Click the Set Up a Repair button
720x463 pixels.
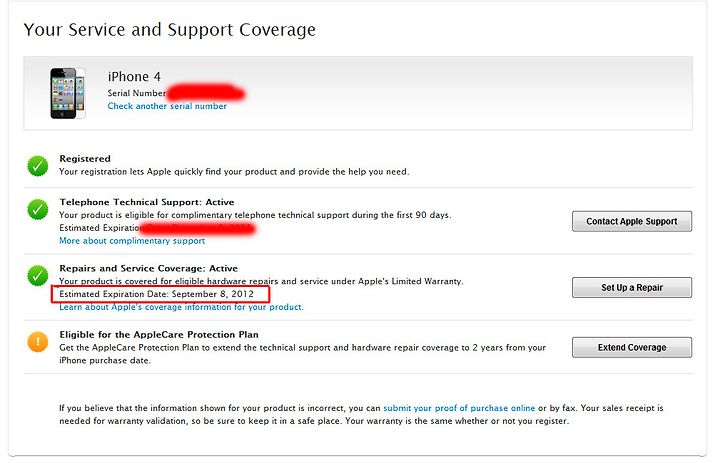632,288
